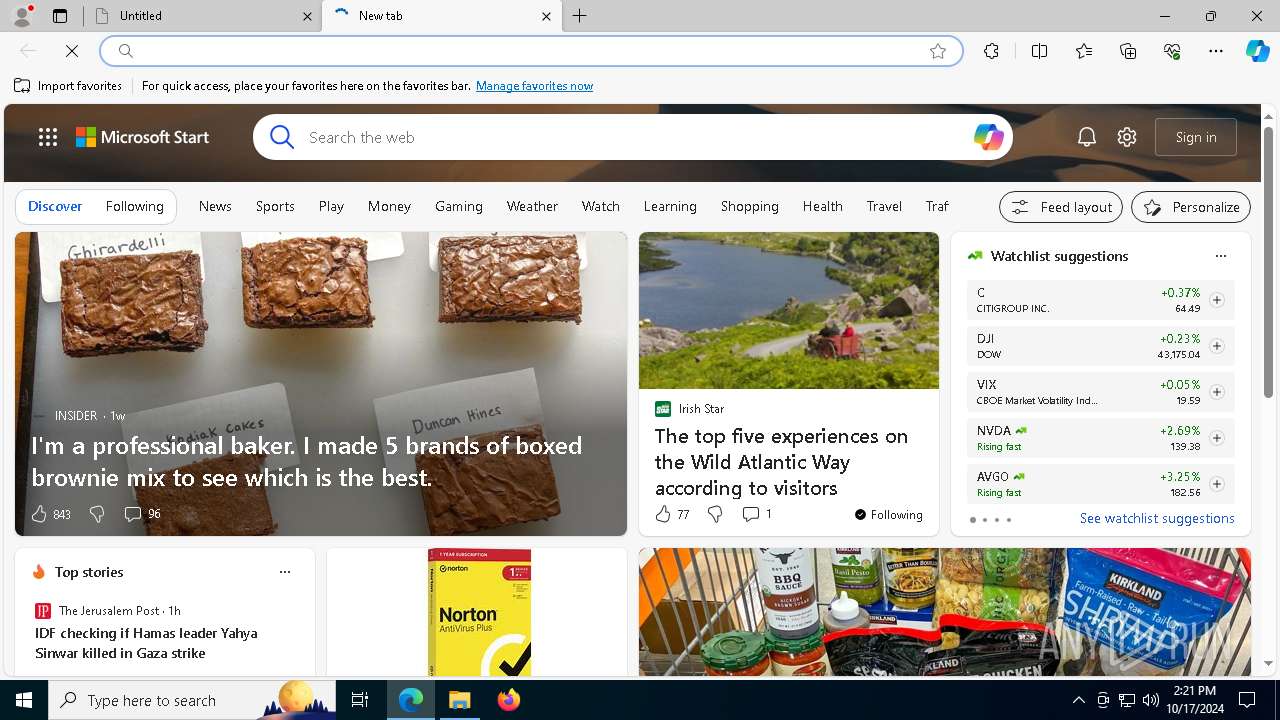This screenshot has height=720, width=1280.
Task: Open the volume control in tray
Action: point(1151,700)
